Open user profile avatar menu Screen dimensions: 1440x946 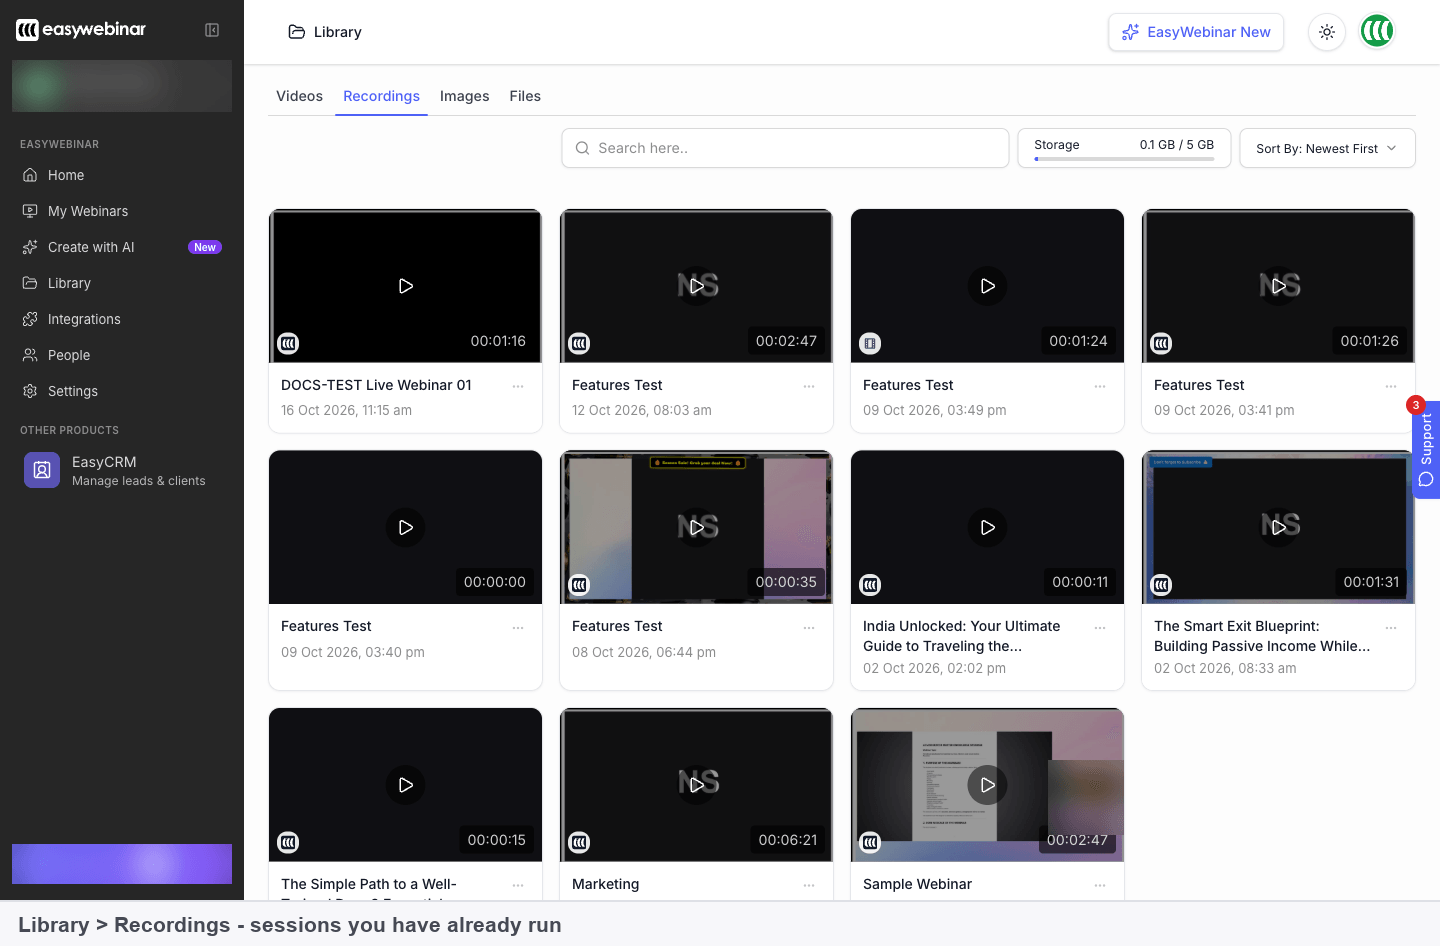pos(1377,32)
